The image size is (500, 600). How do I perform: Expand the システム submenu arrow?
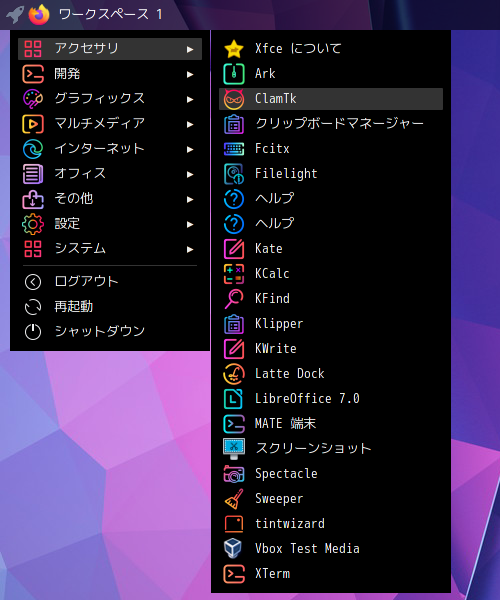190,249
